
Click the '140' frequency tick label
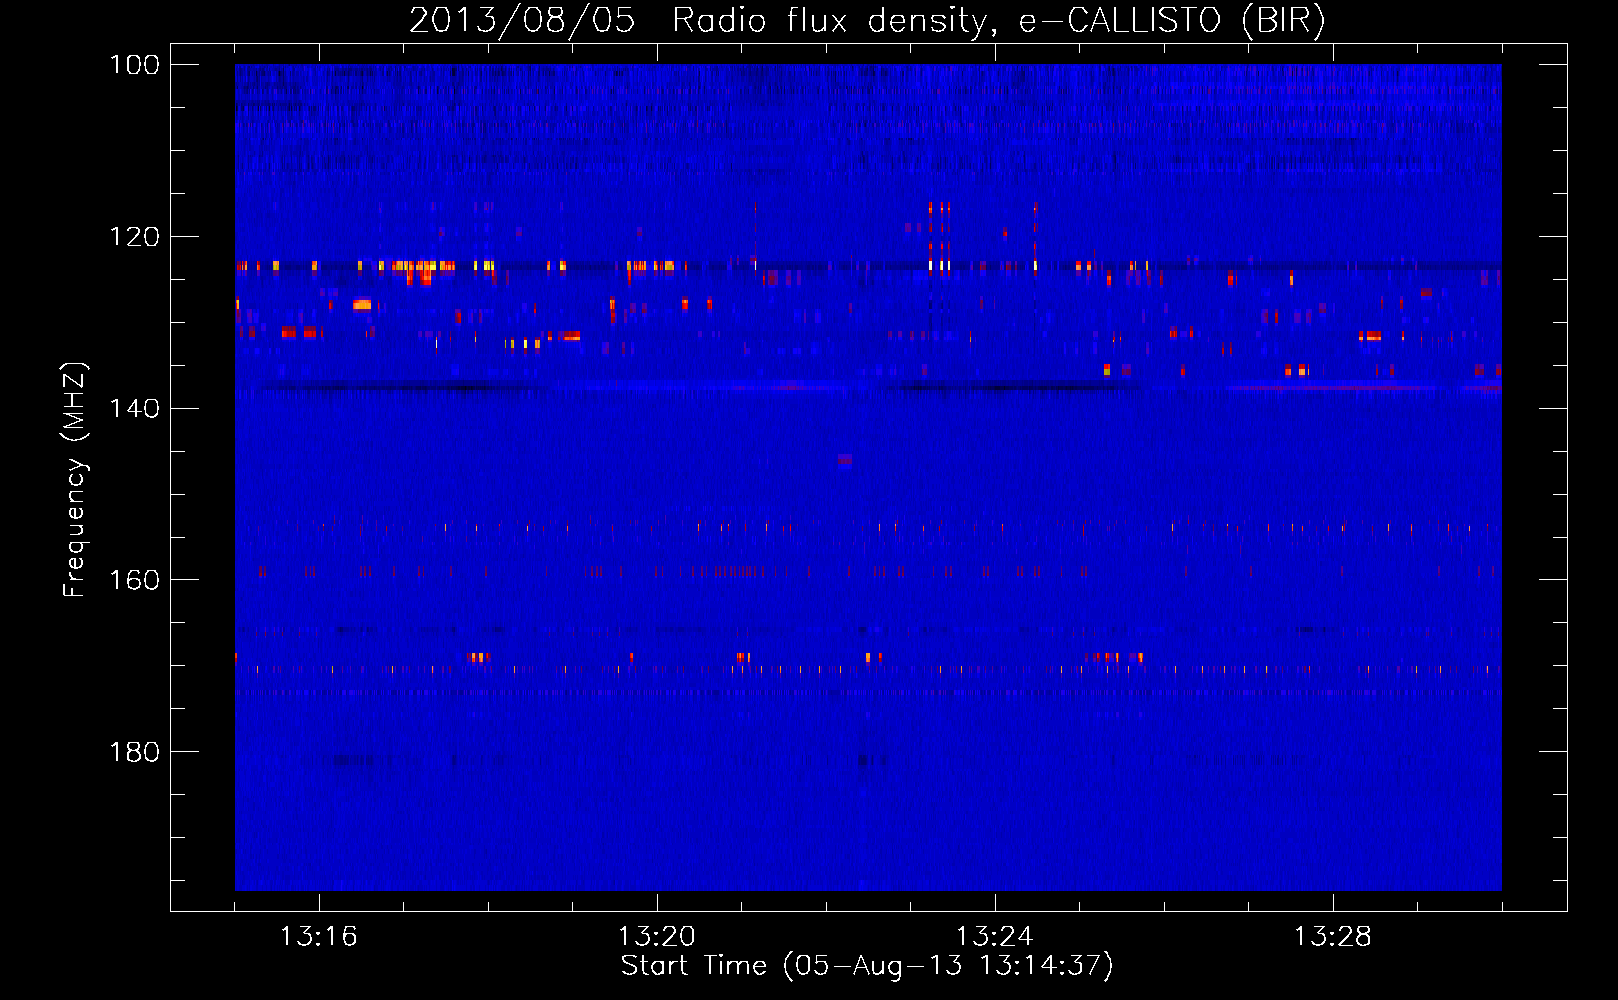[x=135, y=408]
